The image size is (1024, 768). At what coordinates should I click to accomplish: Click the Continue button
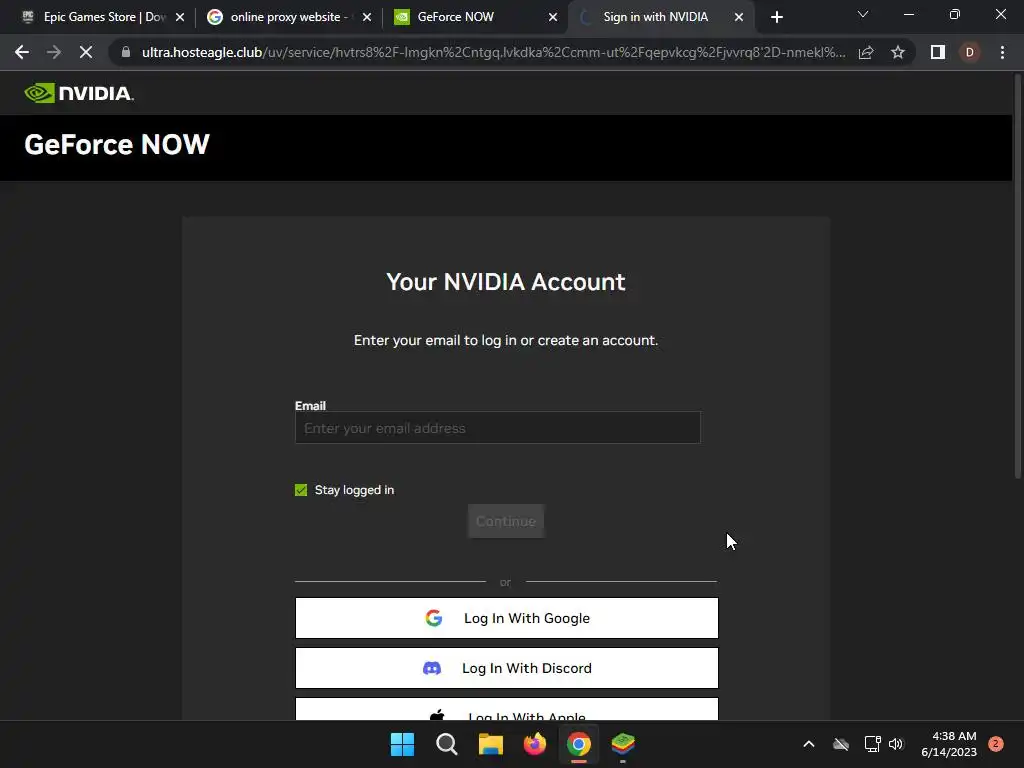pos(506,521)
